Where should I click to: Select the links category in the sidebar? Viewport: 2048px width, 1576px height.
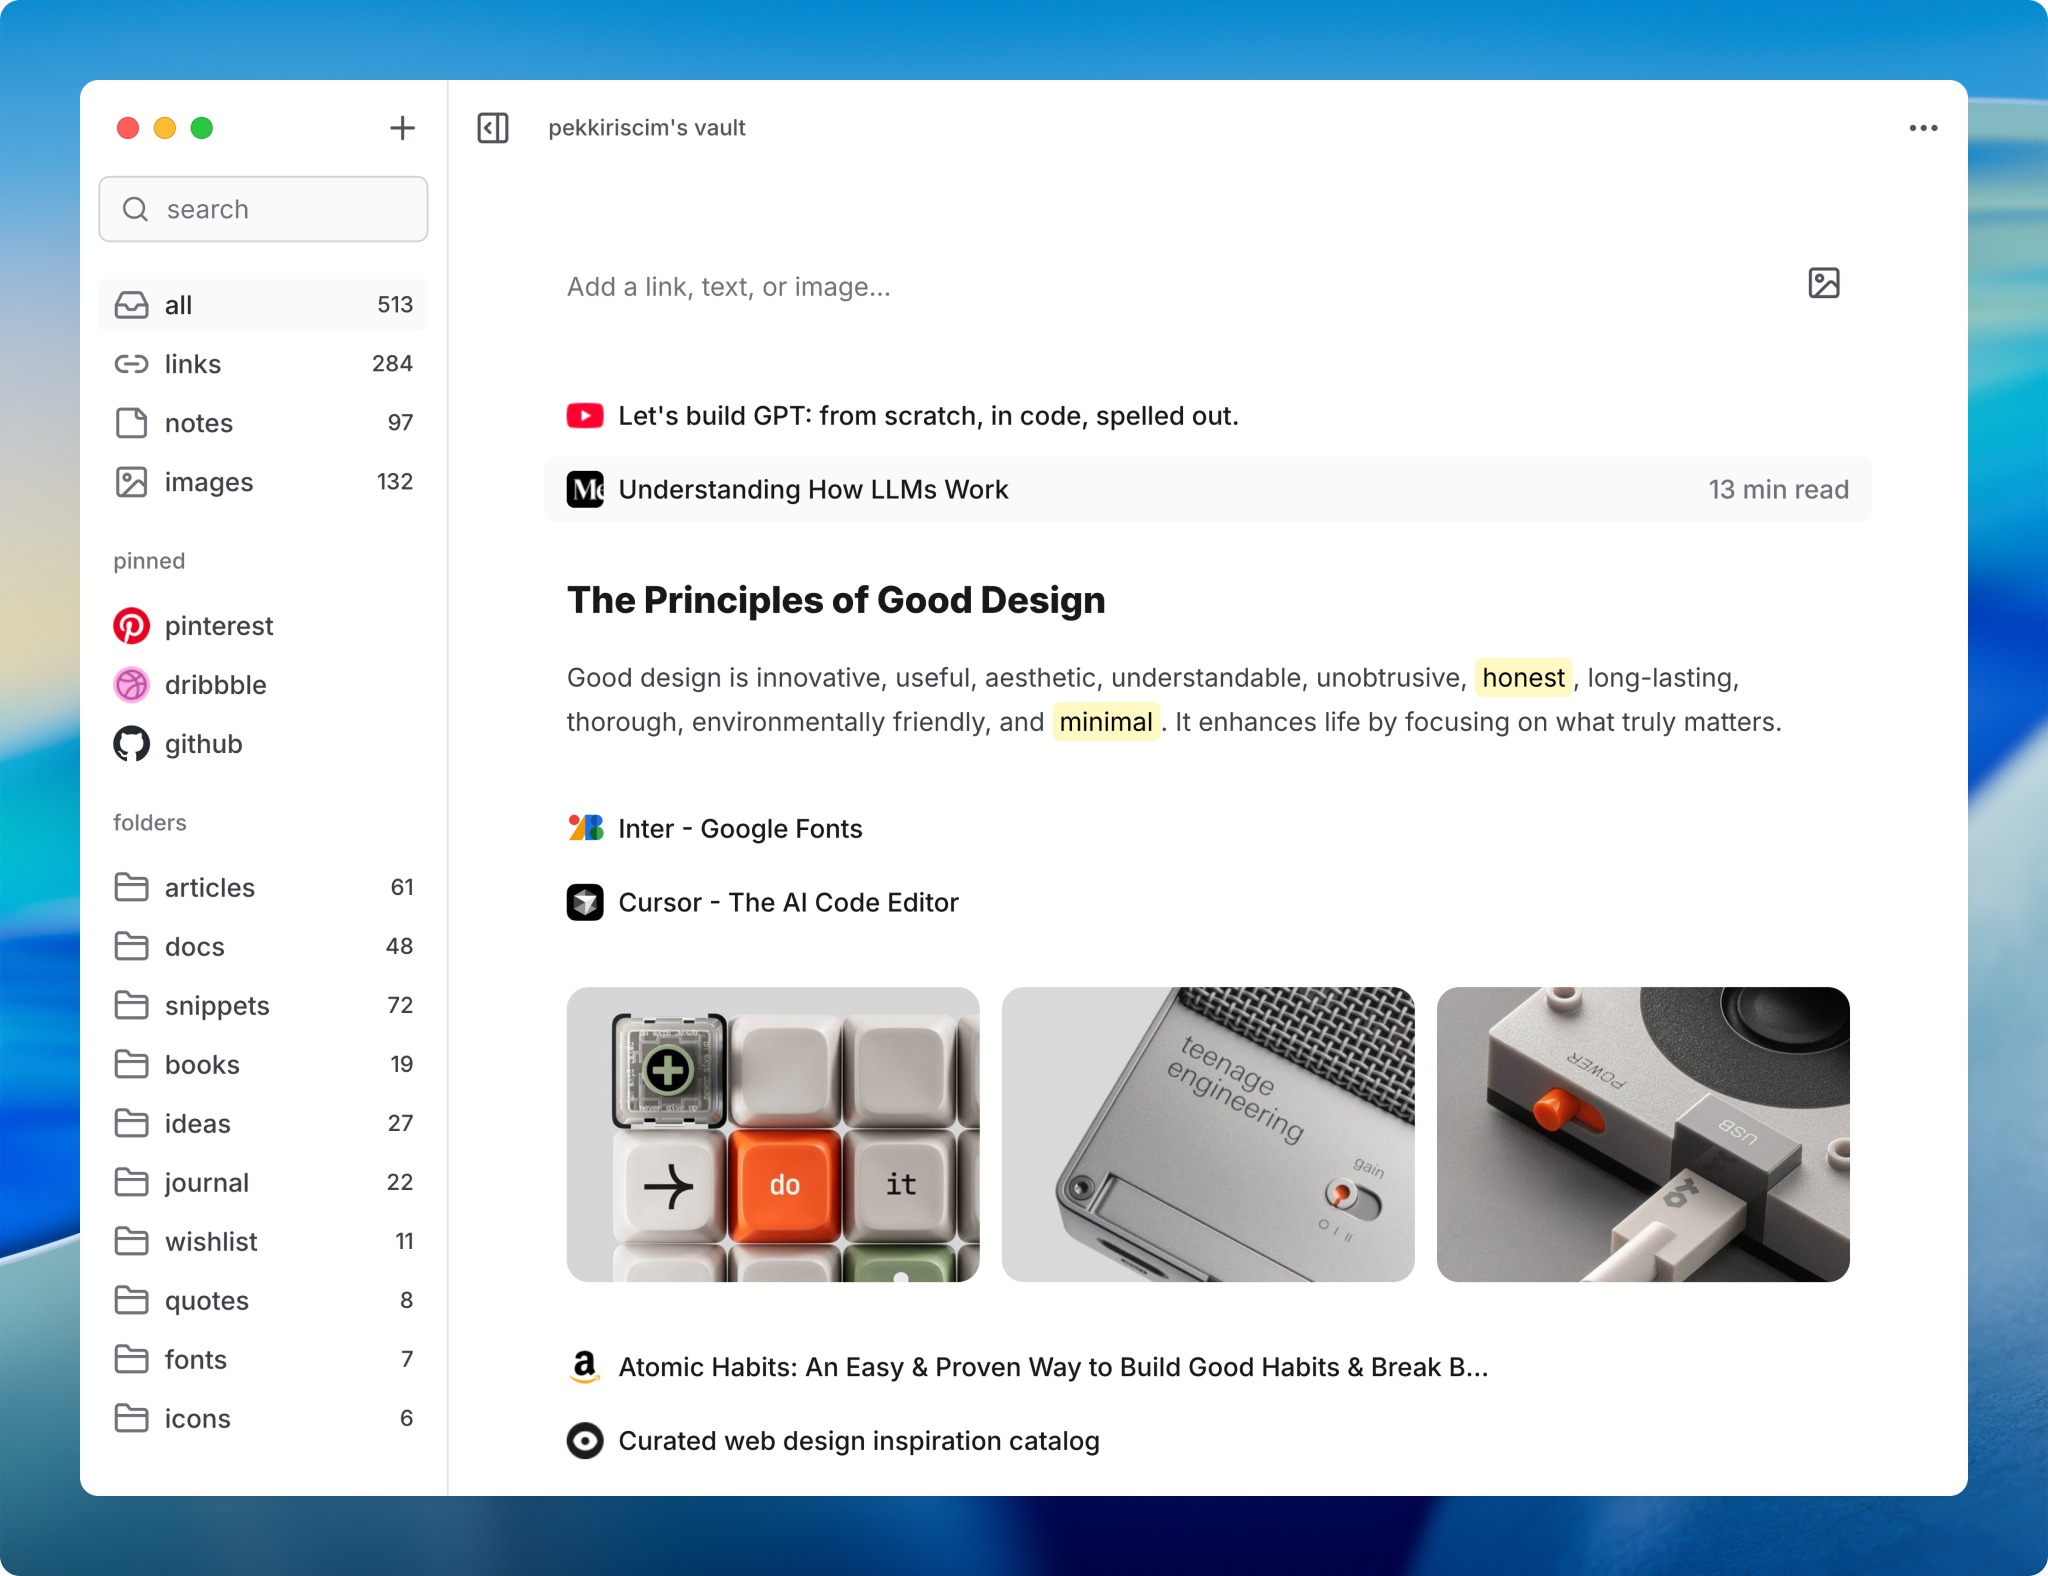coord(193,364)
